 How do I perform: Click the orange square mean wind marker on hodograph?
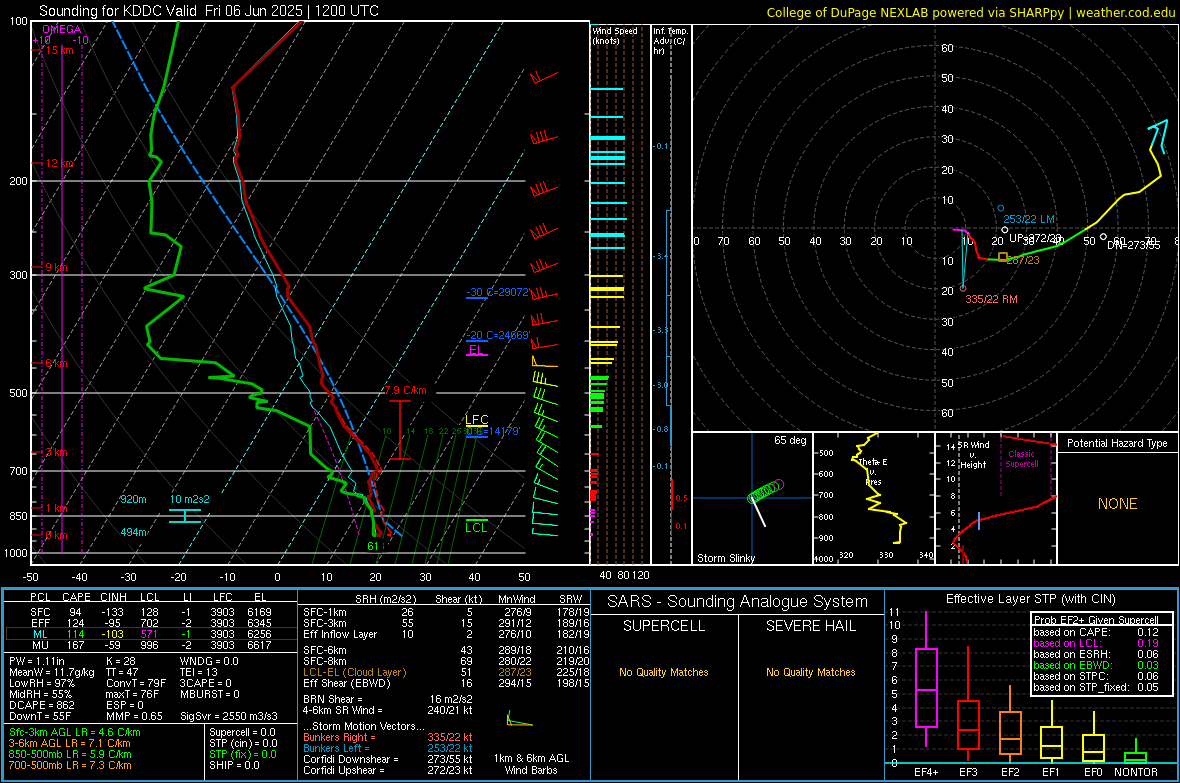click(1002, 257)
